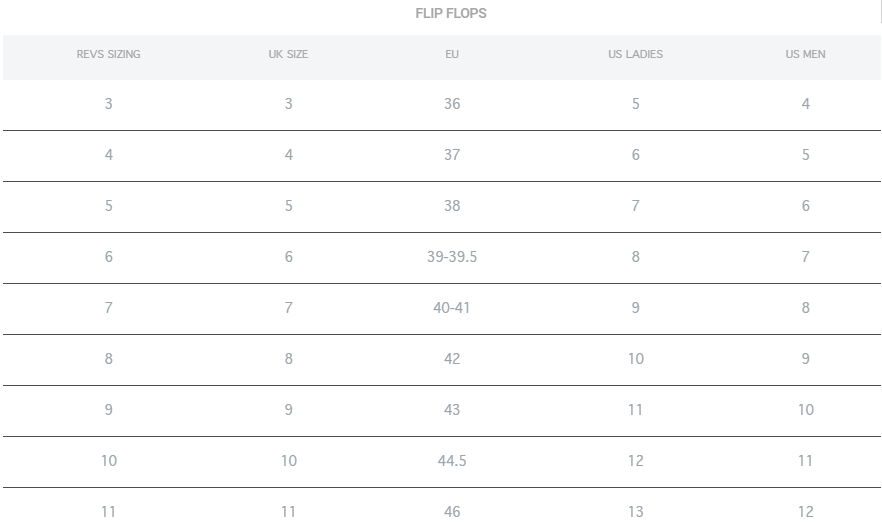Click the US MEN column header

805,54
